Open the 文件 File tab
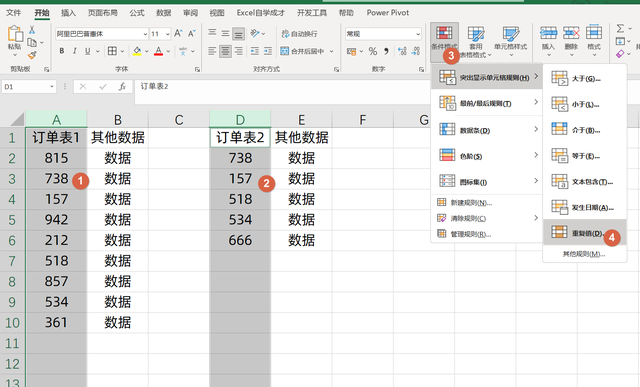This screenshot has height=387, width=640. coord(13,13)
